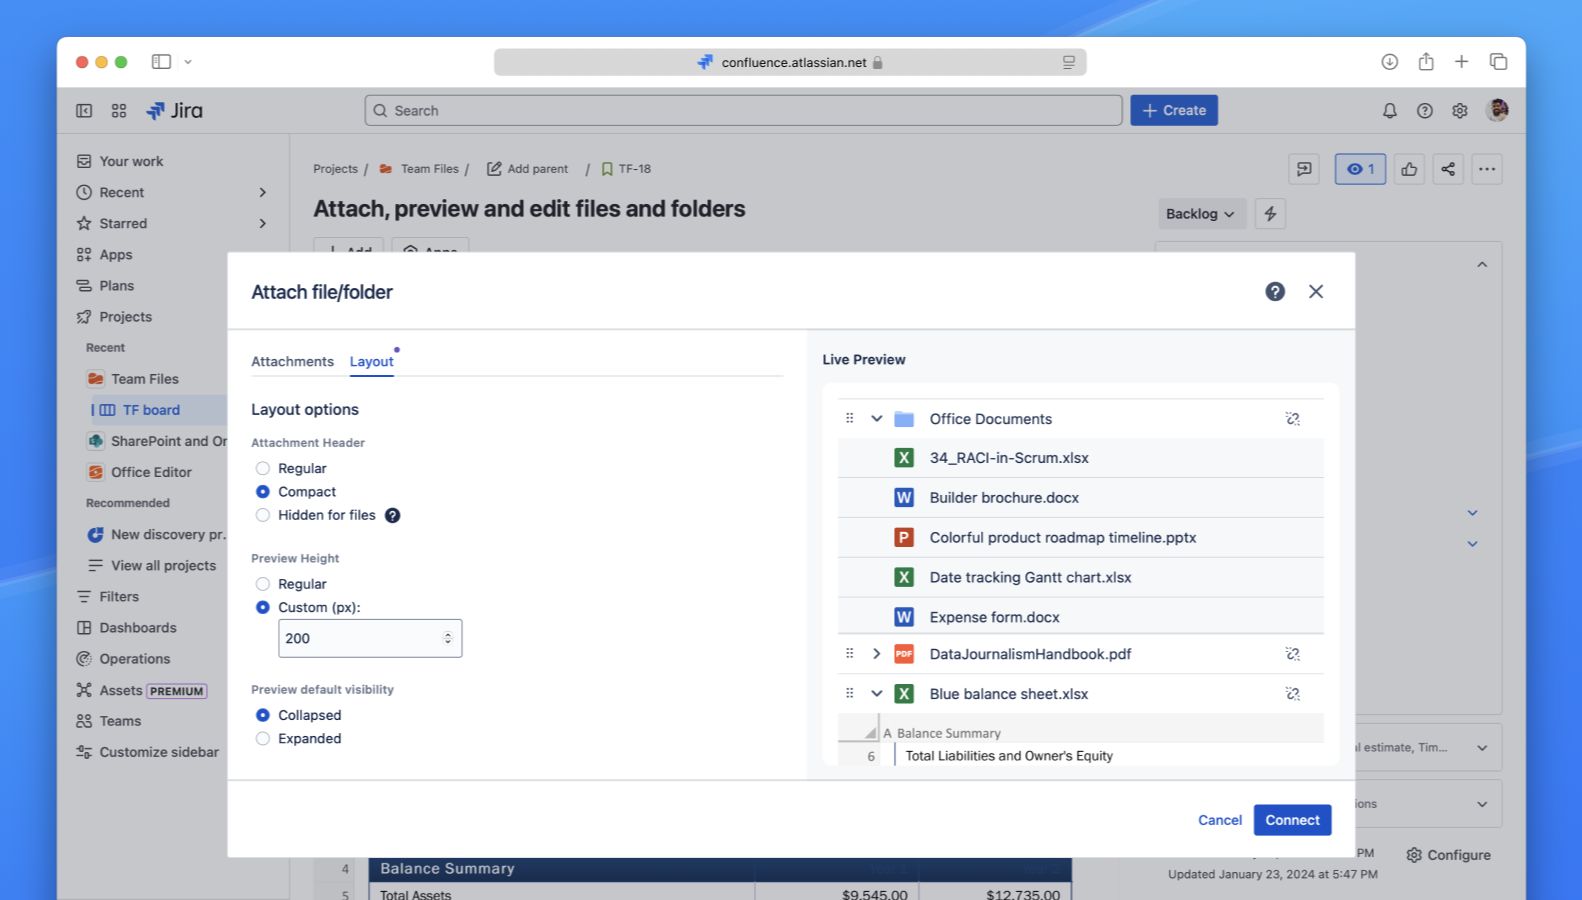Click the custom height input field
The width and height of the screenshot is (1582, 900).
tap(370, 638)
